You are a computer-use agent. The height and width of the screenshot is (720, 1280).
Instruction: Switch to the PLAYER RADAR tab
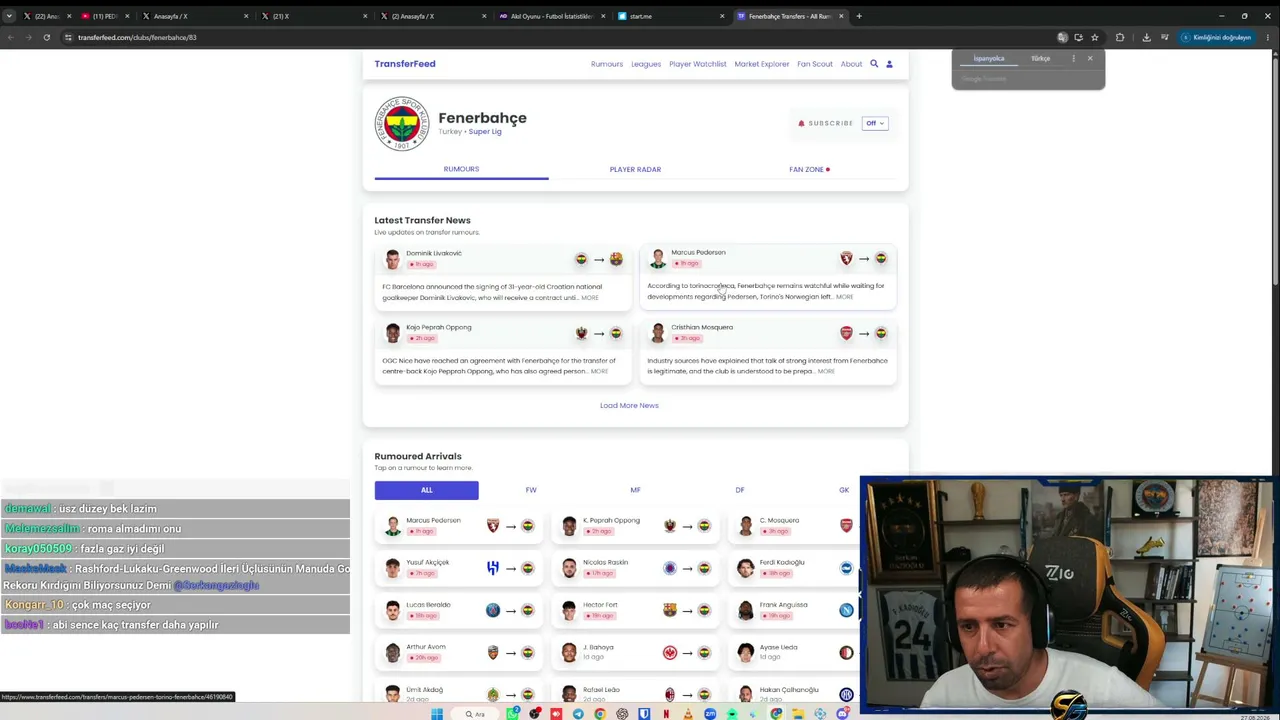[x=635, y=169]
